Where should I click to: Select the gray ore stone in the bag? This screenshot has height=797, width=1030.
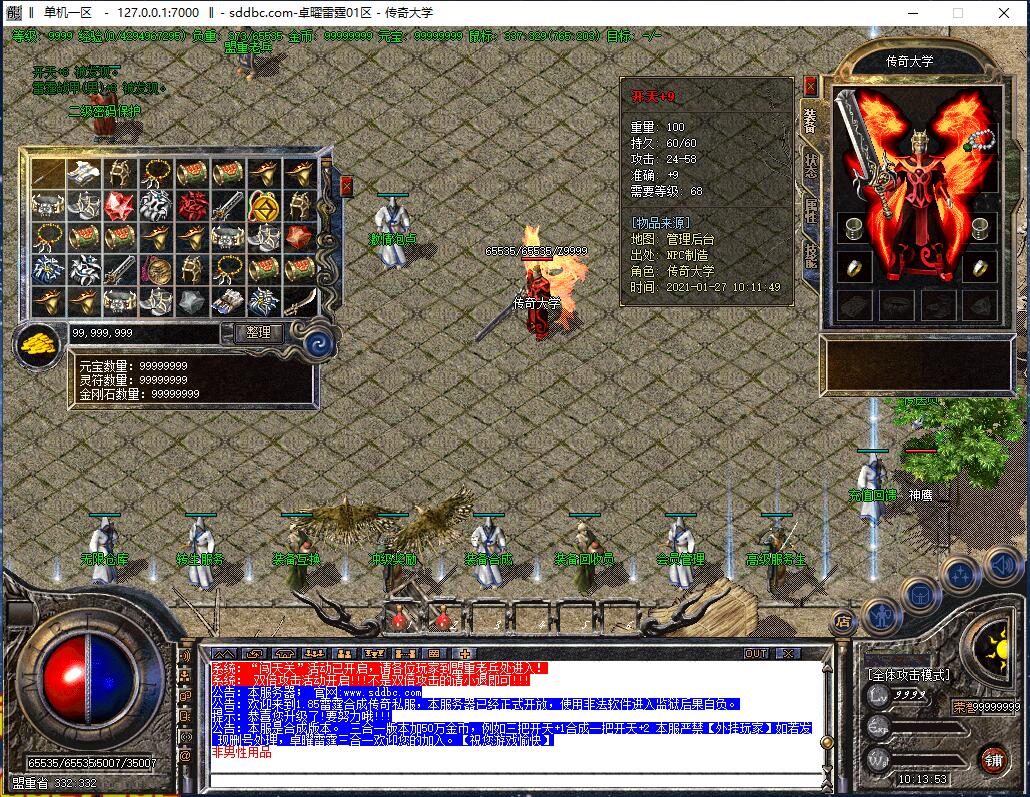(x=192, y=302)
